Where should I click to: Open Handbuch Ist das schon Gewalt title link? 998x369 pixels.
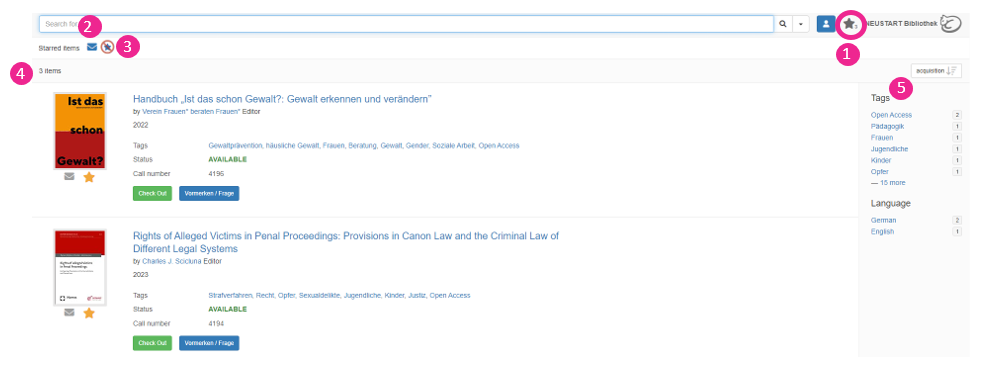(x=283, y=99)
